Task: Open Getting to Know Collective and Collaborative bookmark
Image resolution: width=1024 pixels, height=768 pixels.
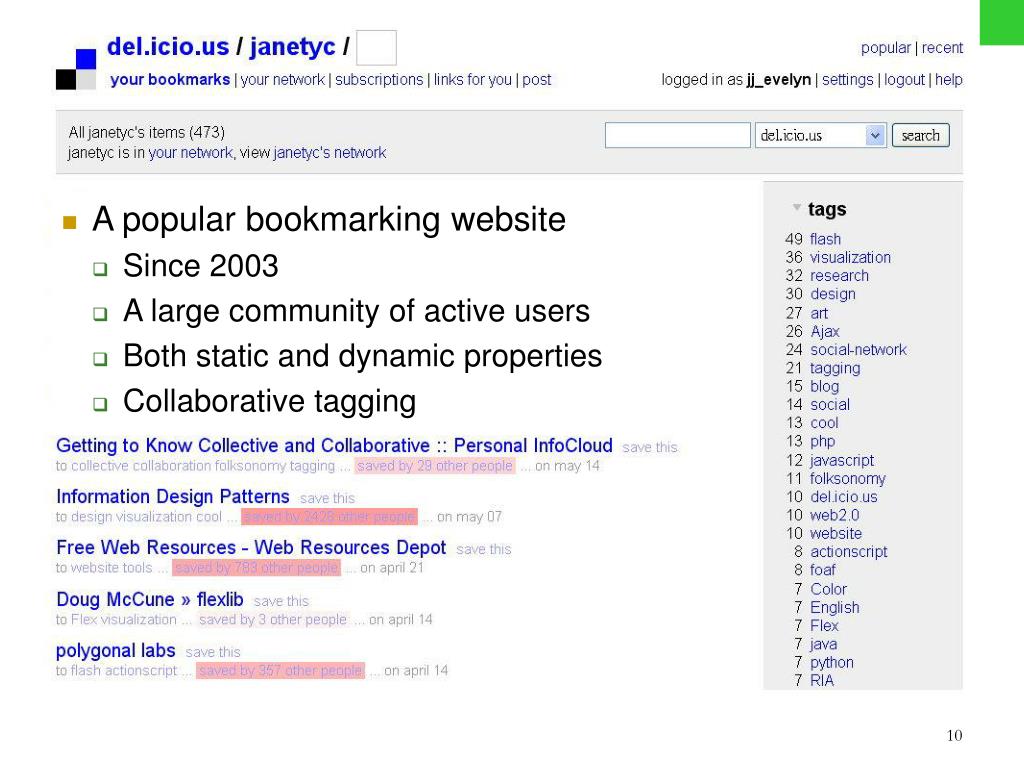Action: pos(334,445)
